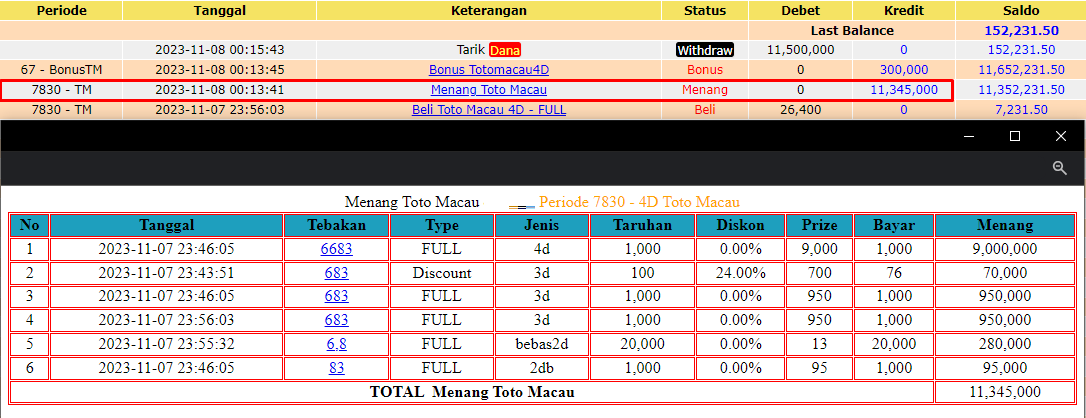Select the Last Balance value 152,231.50
The height and width of the screenshot is (418, 1086).
tap(1021, 30)
